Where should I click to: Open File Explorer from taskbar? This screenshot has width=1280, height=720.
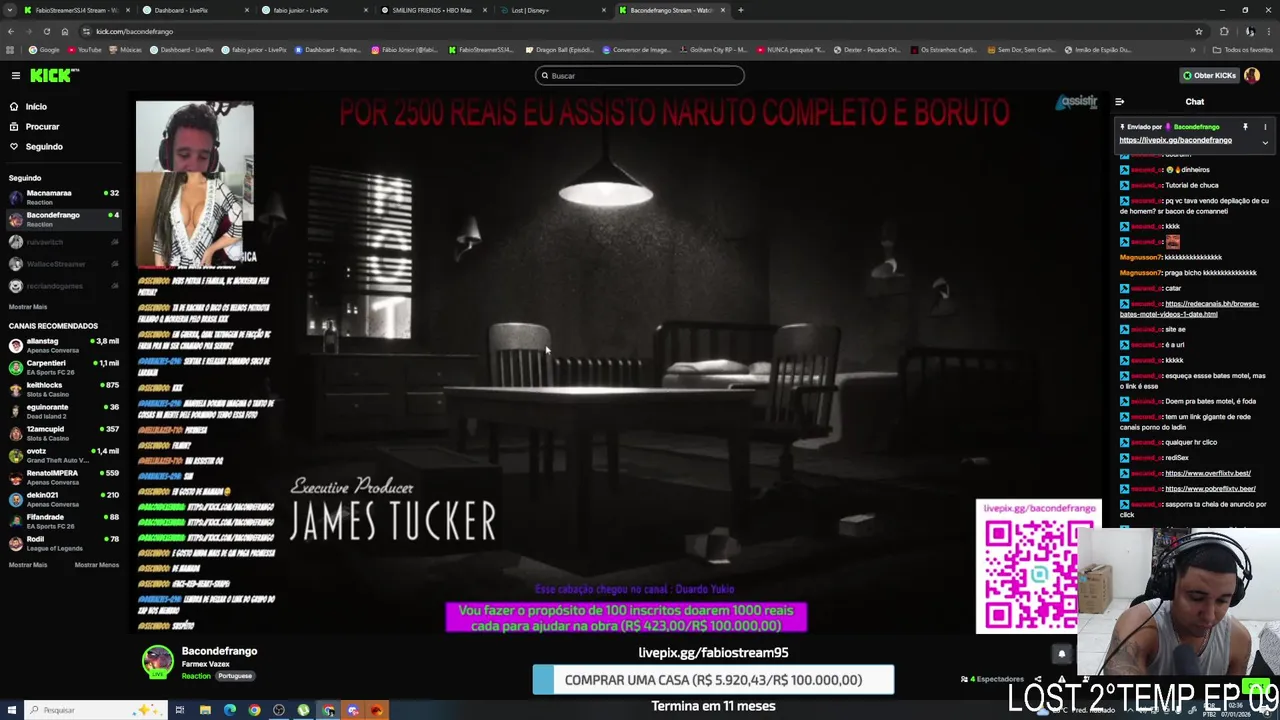(205, 710)
